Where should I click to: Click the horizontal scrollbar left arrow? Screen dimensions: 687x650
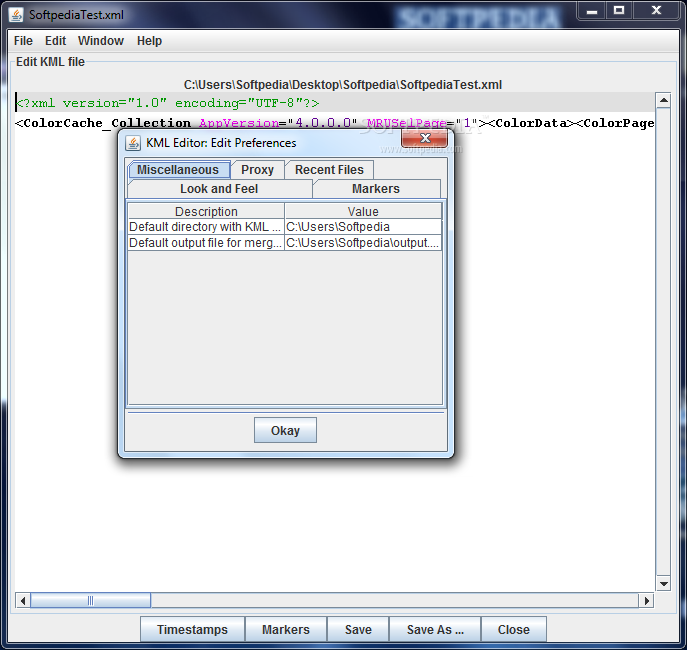click(x=23, y=600)
